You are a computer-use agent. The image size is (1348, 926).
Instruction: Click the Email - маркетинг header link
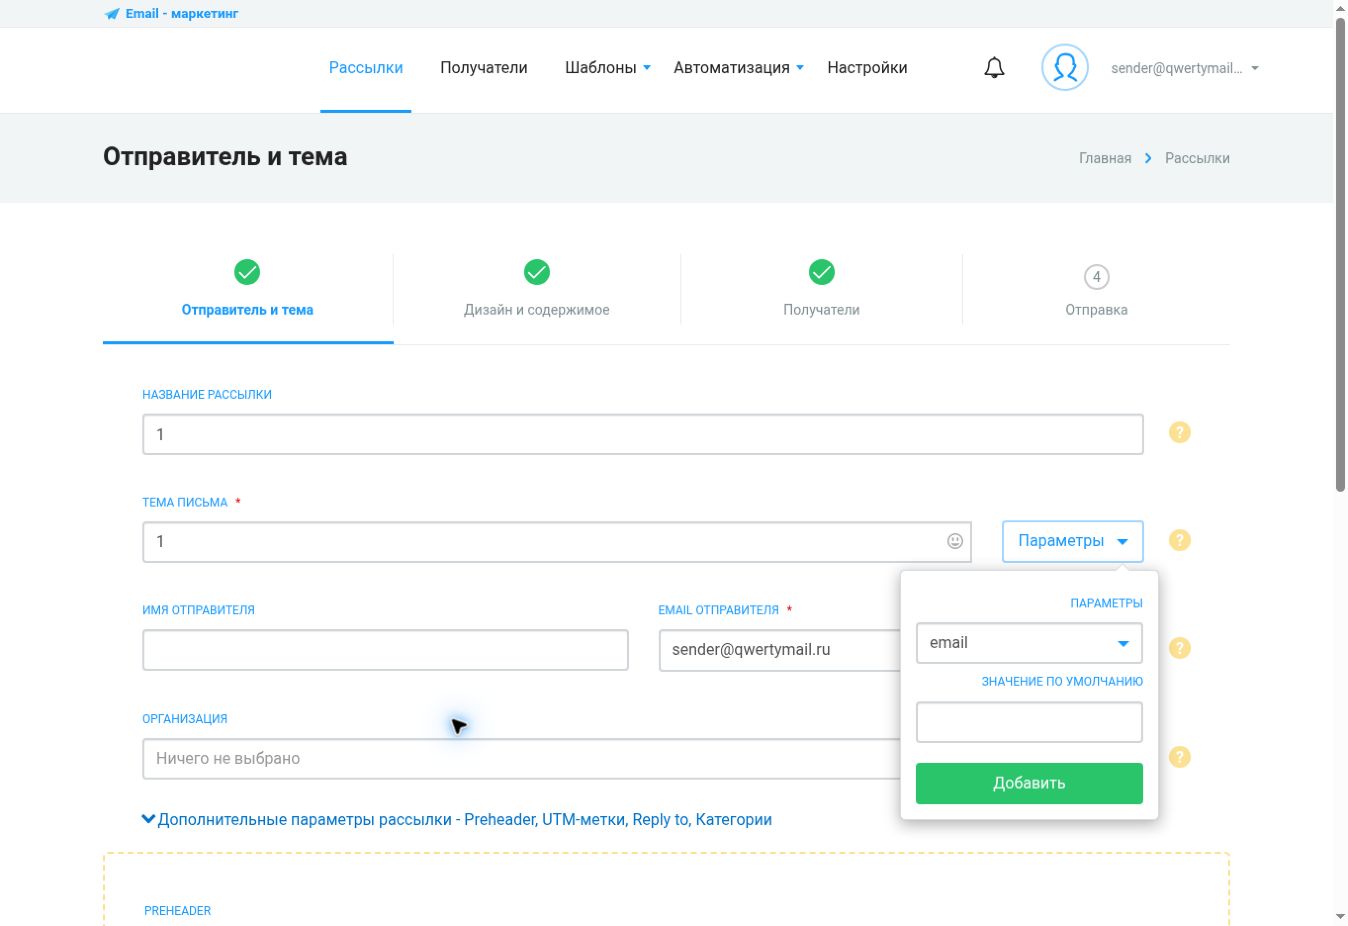pyautogui.click(x=182, y=14)
